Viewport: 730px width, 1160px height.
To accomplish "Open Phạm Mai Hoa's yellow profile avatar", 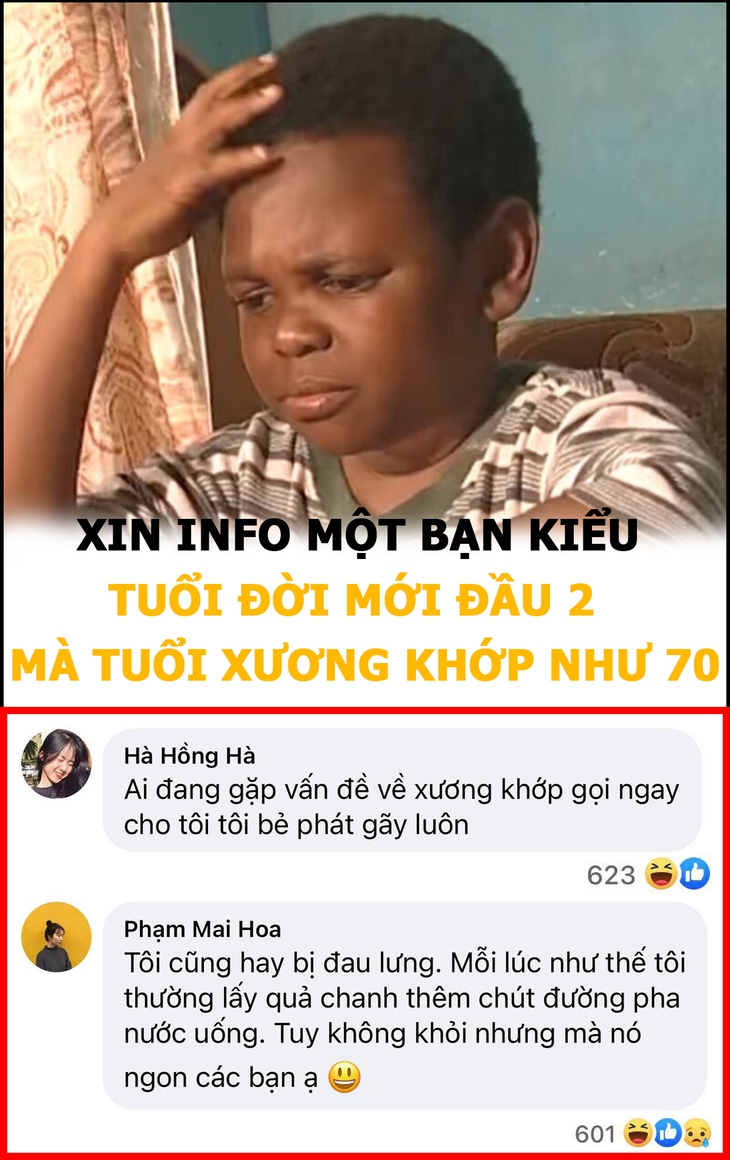I will pyautogui.click(x=56, y=937).
